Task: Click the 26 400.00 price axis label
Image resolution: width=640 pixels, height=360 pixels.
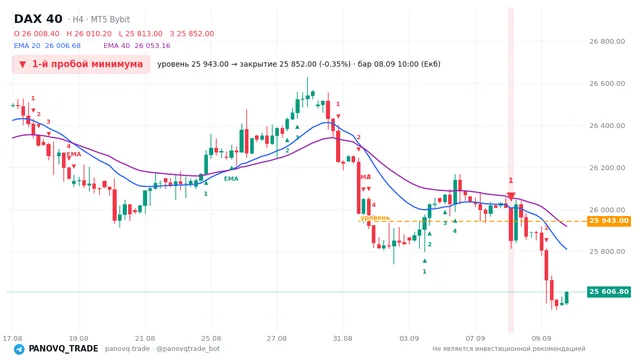Action: click(x=607, y=125)
